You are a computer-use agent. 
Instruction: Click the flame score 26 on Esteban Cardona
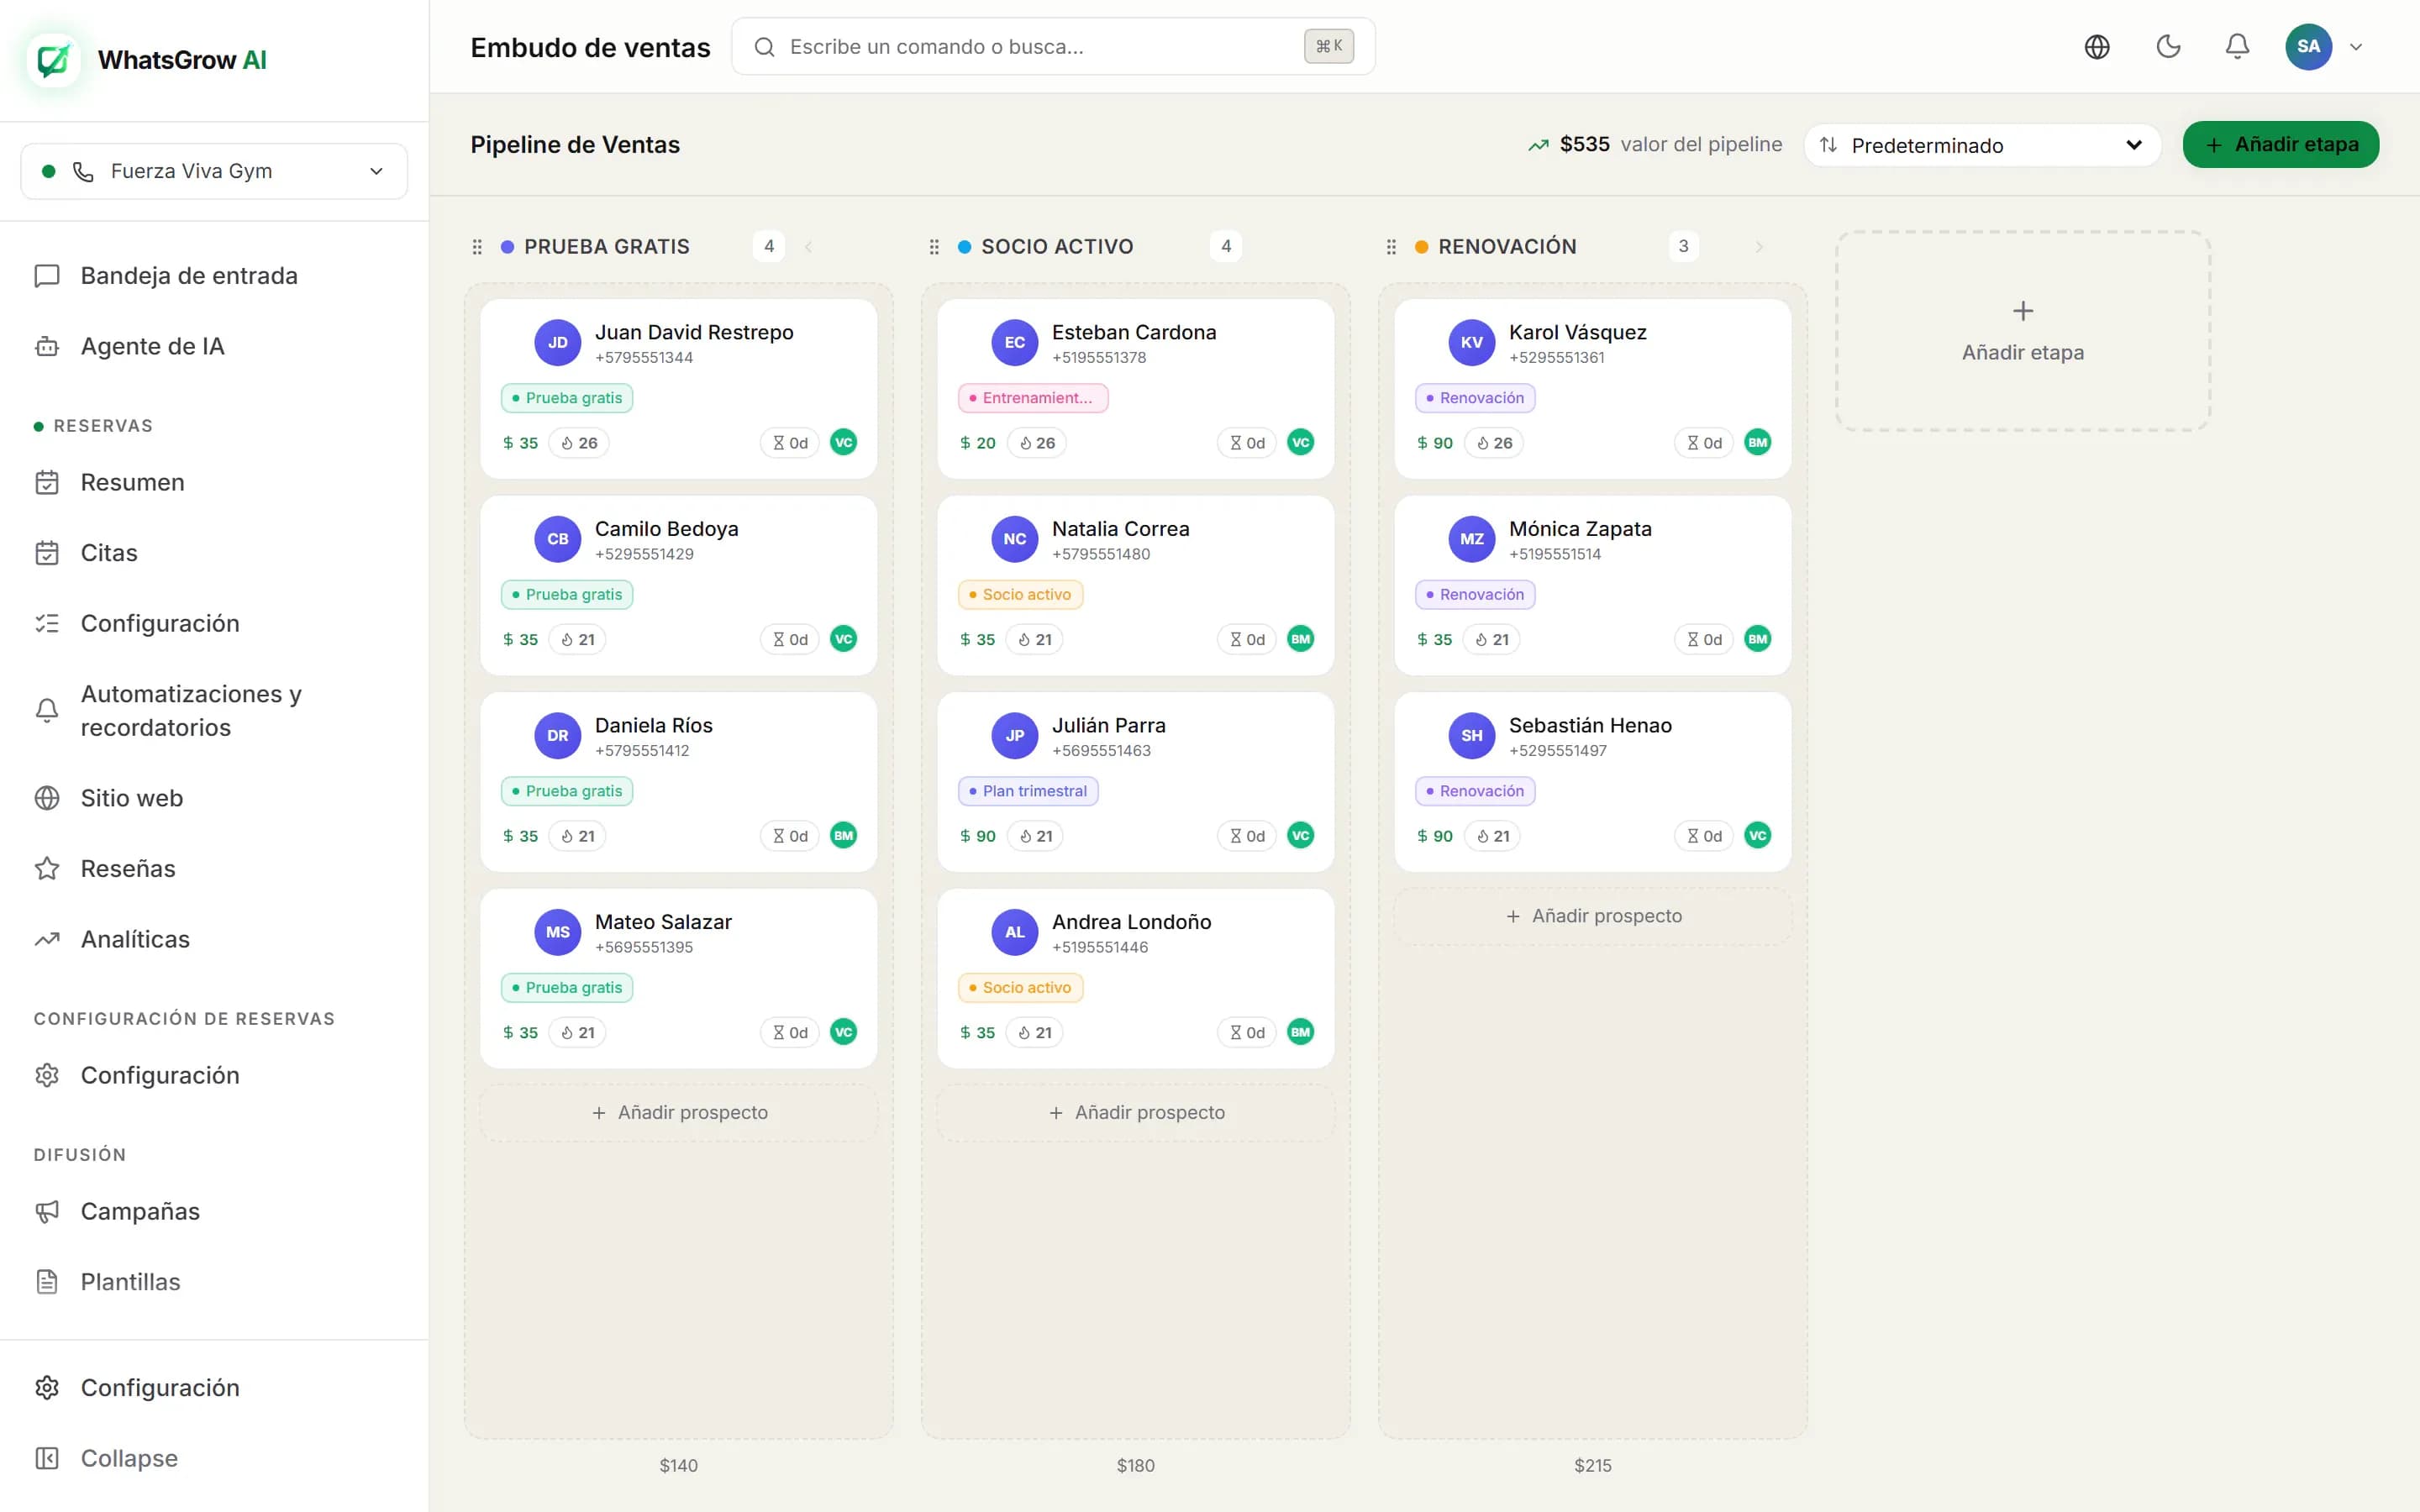pyautogui.click(x=1037, y=443)
